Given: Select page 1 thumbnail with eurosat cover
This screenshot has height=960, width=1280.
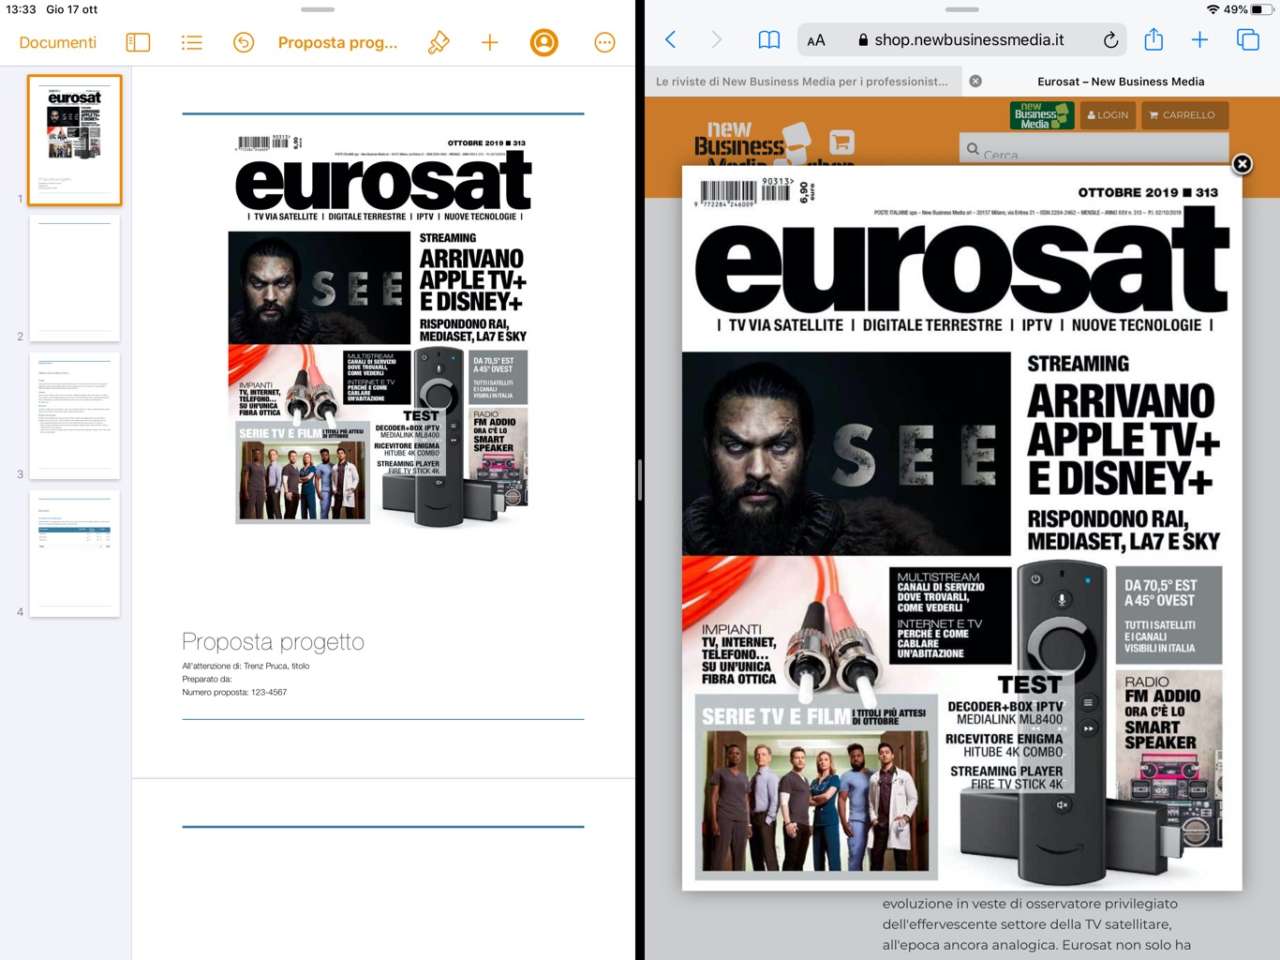Looking at the screenshot, I should pyautogui.click(x=75, y=140).
